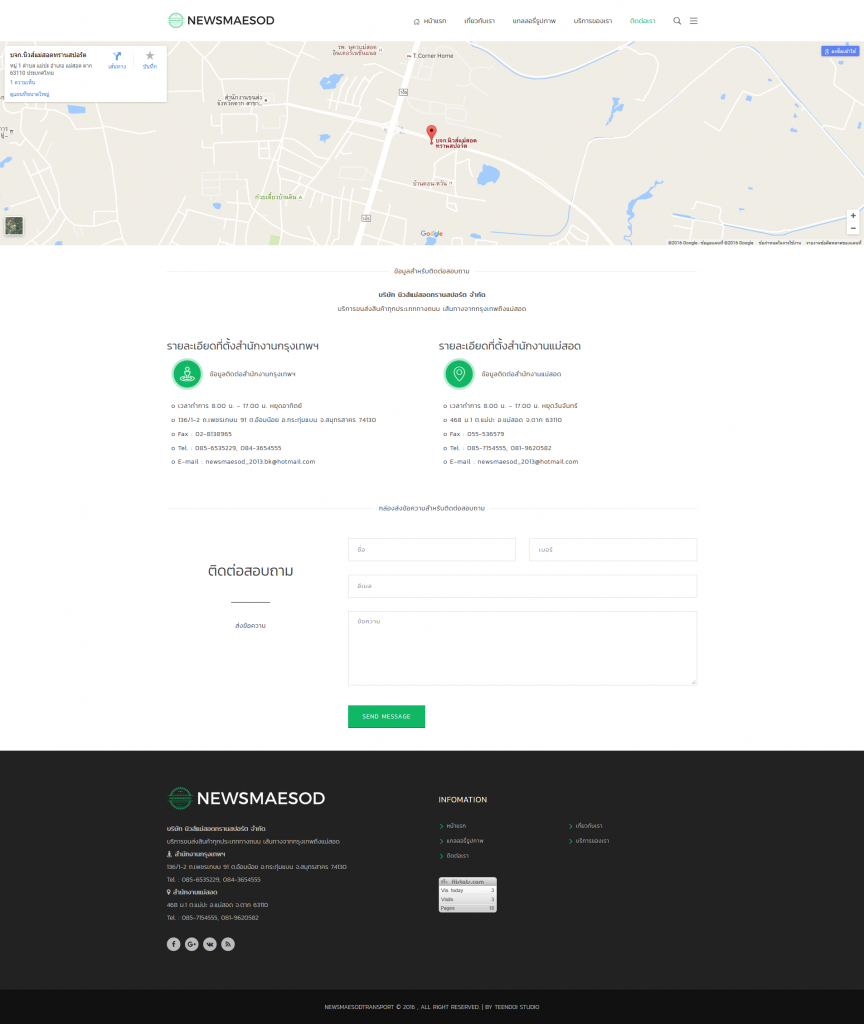Viewport: 864px width, 1024px height.
Task: Open the เกี่ยวกับเรา menu item
Action: [479, 21]
